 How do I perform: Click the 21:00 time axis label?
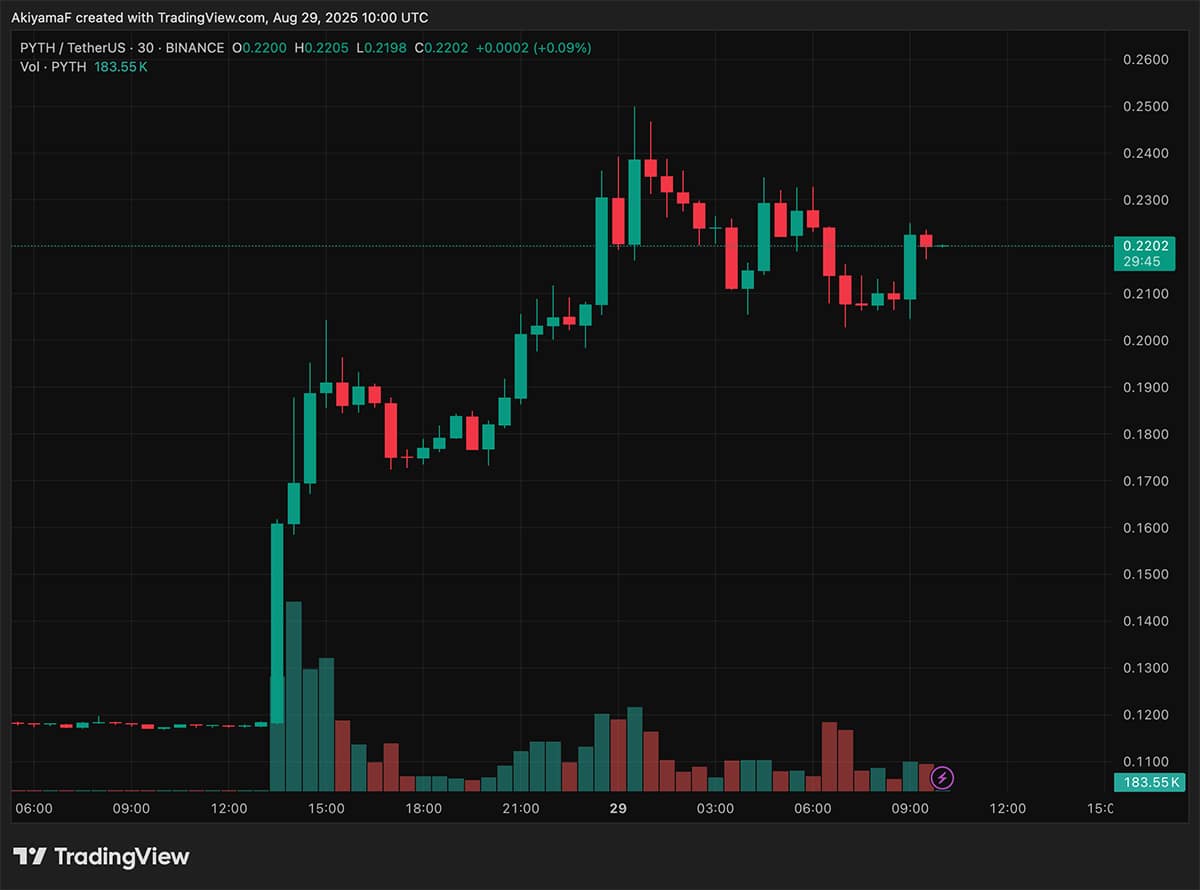point(520,808)
